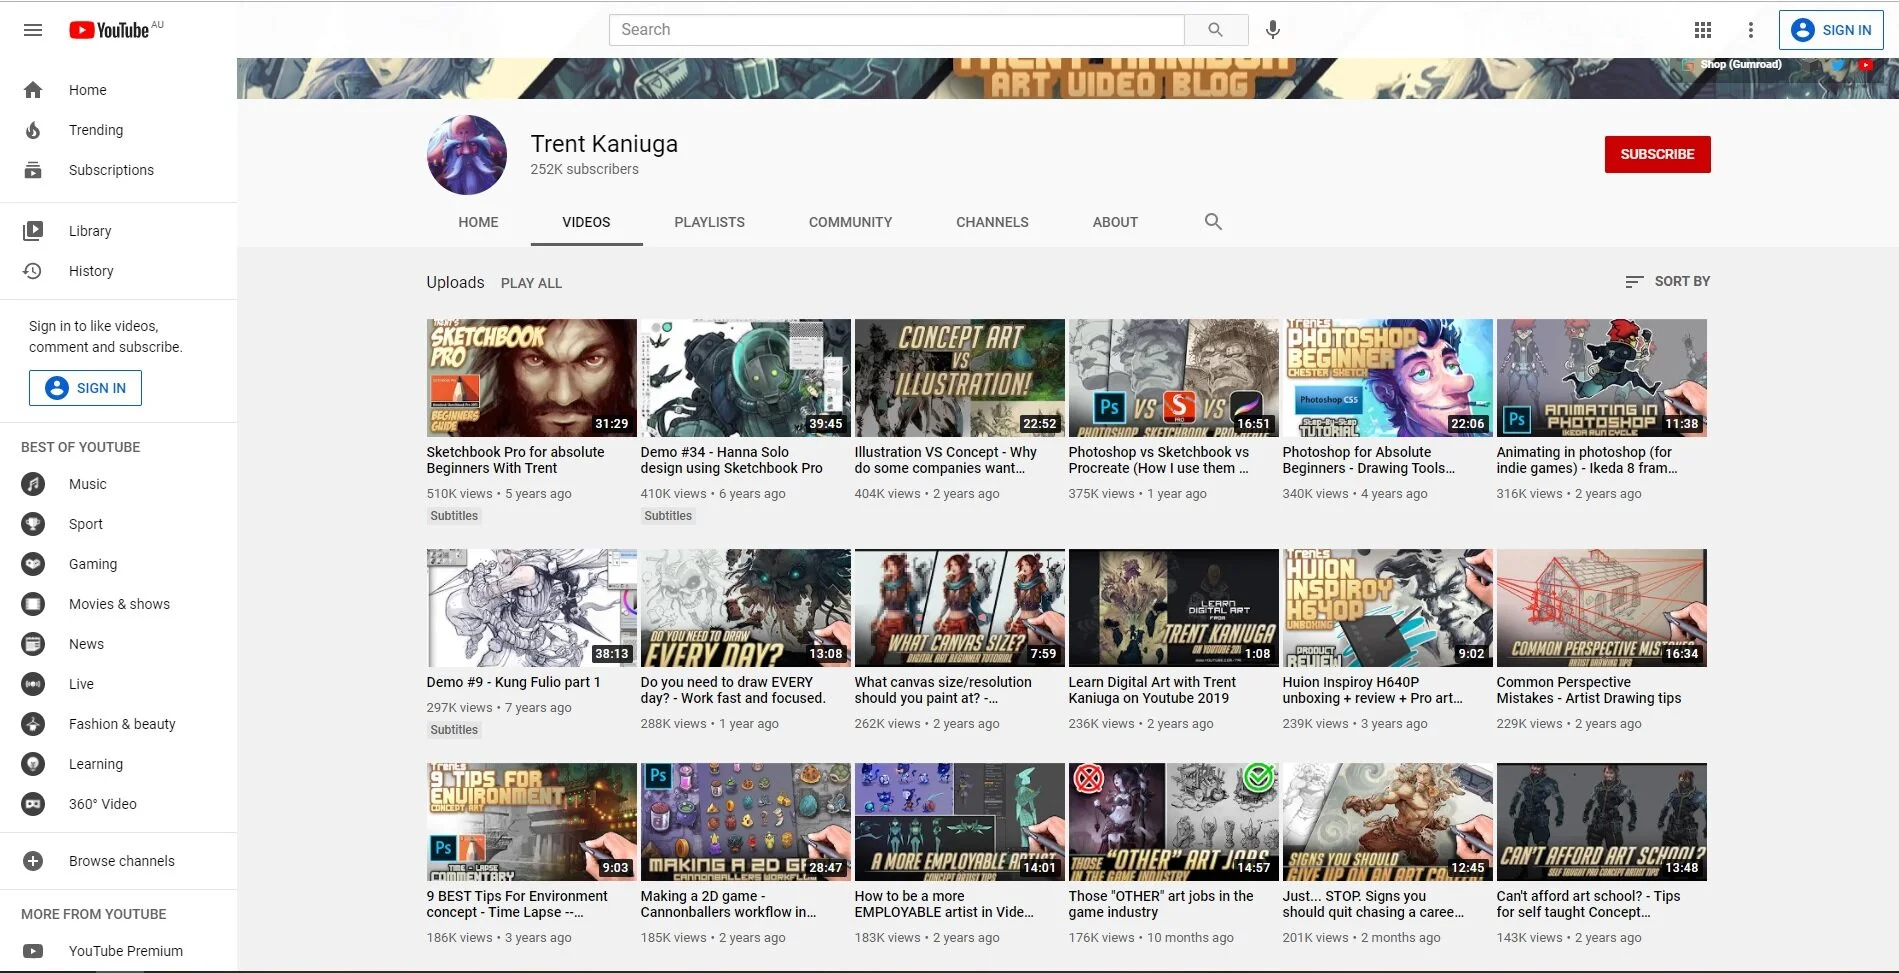
Task: Open the About tab
Action: (1115, 222)
